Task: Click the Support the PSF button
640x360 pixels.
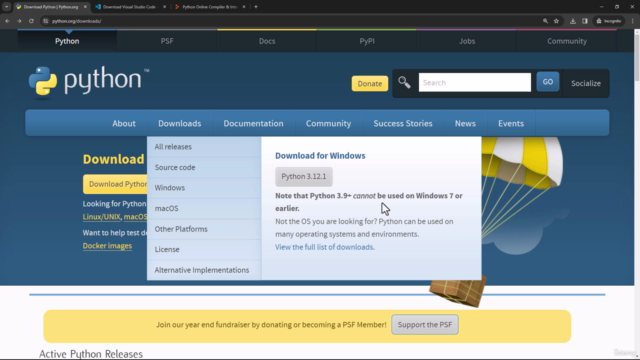Action: (425, 324)
